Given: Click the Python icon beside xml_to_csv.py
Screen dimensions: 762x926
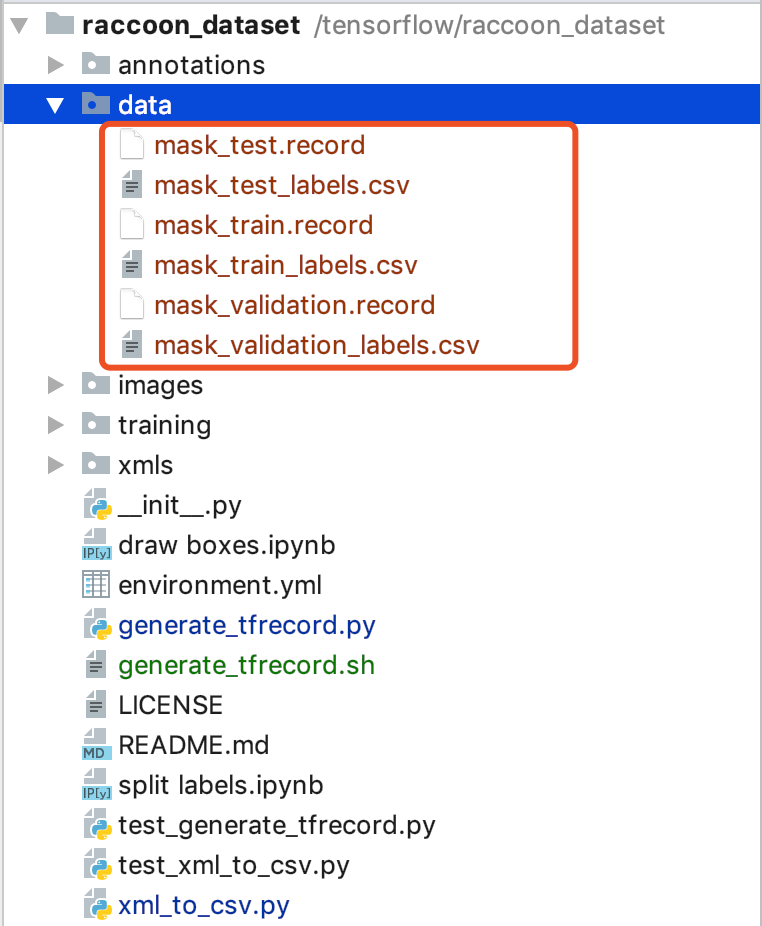Looking at the screenshot, I should click(97, 905).
